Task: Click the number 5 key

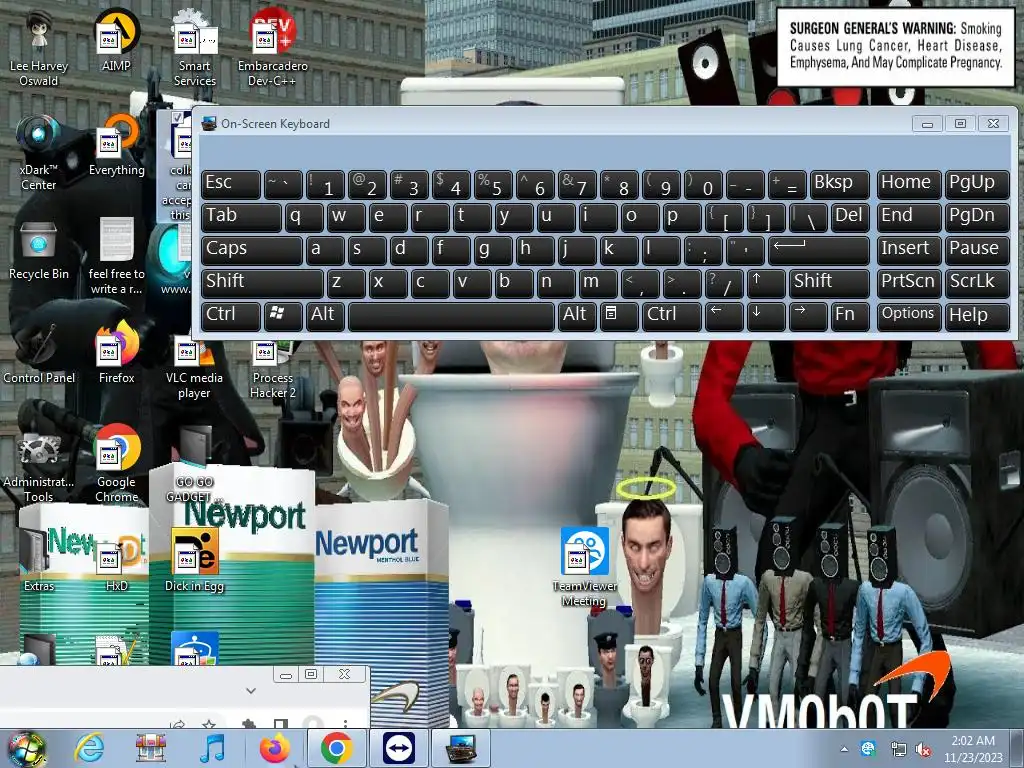Action: click(493, 184)
